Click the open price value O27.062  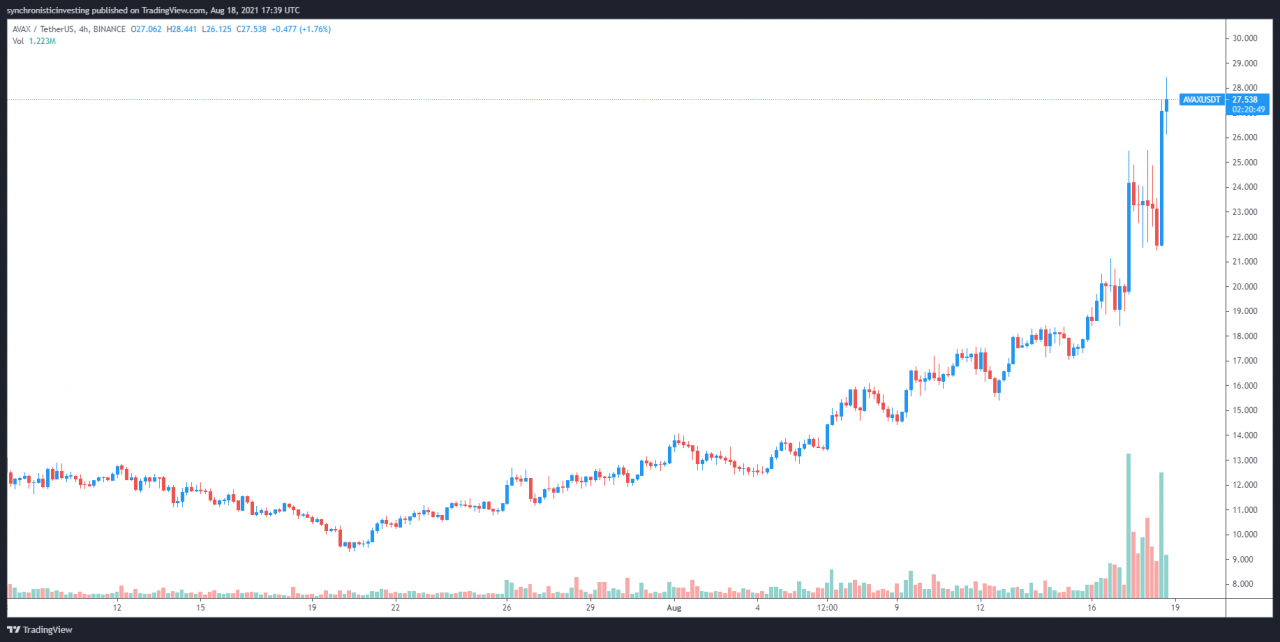150,29
